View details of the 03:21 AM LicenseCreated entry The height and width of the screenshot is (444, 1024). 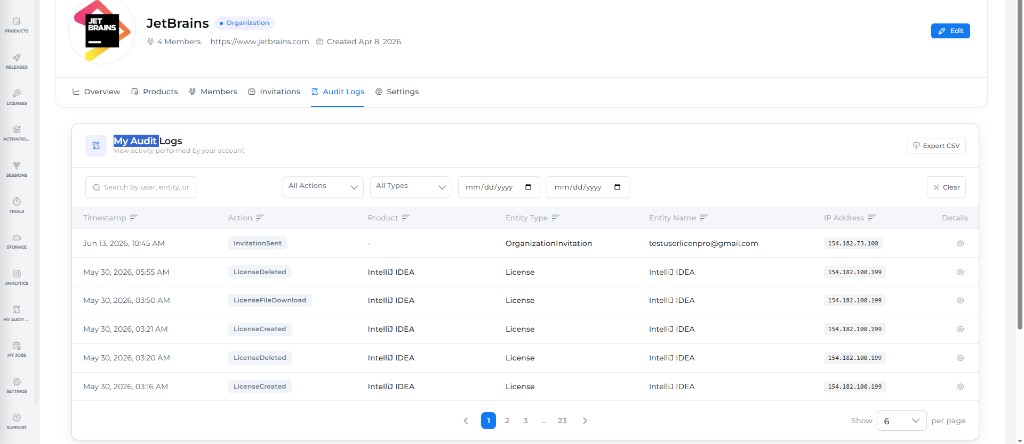tap(960, 329)
